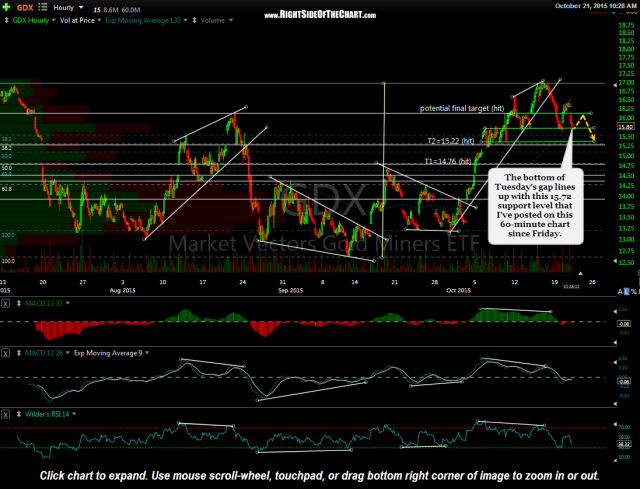
Task: Click the MACD 12 26 scale top arrow
Action: pos(615,362)
